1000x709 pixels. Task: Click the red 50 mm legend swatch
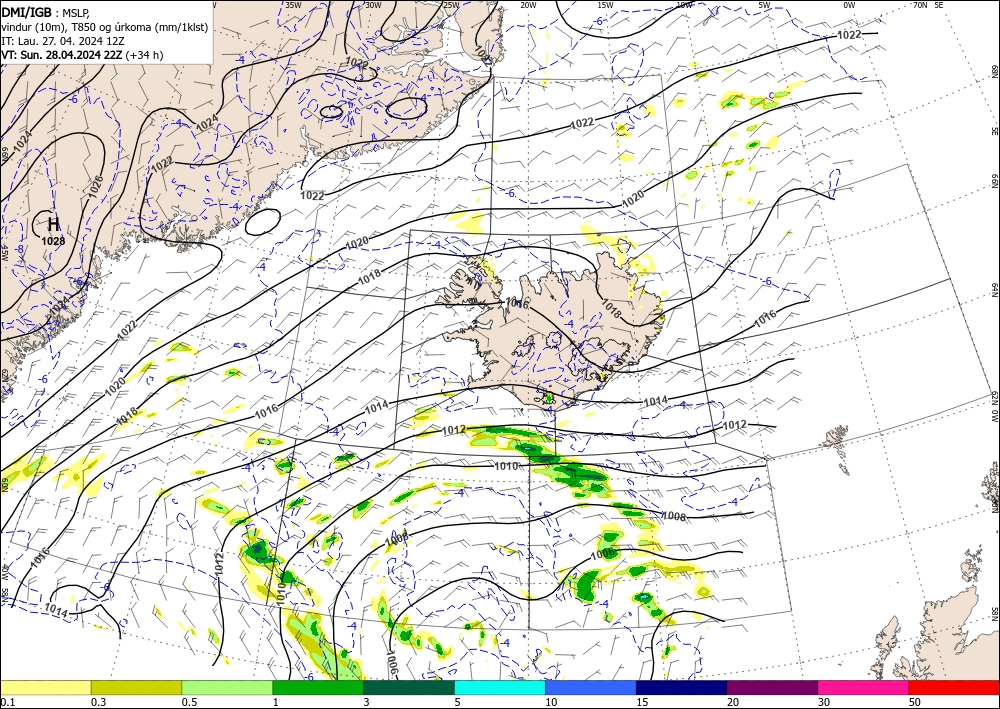tap(954, 687)
